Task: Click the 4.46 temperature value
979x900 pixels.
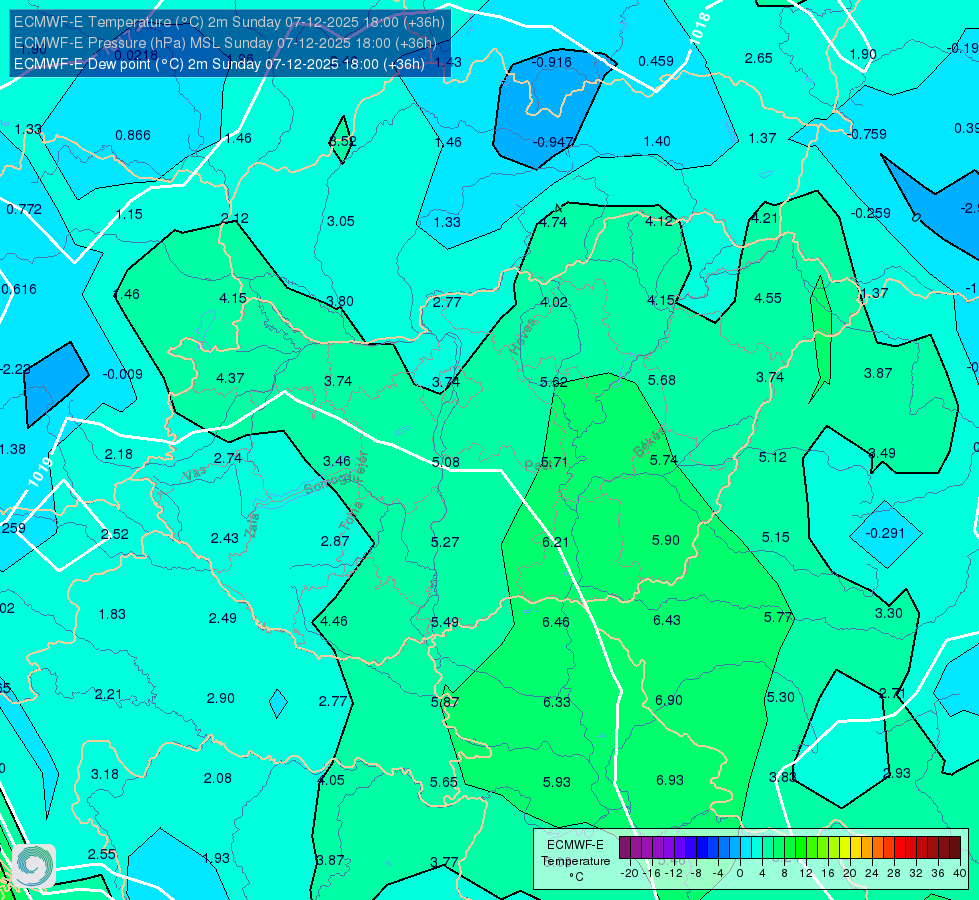Action: (334, 621)
